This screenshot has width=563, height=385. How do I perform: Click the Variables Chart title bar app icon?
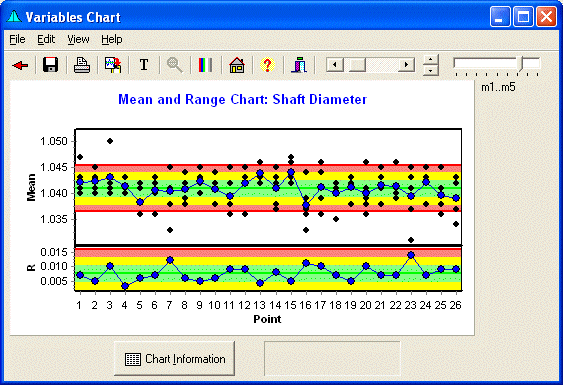(14, 17)
